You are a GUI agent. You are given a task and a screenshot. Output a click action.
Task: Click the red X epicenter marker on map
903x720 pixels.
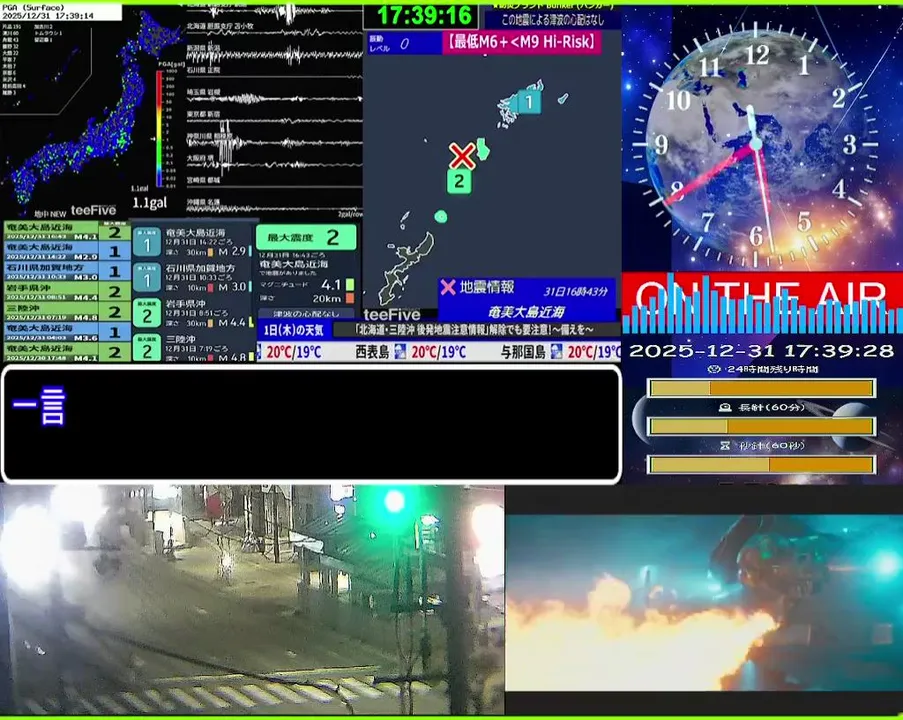pos(462,156)
